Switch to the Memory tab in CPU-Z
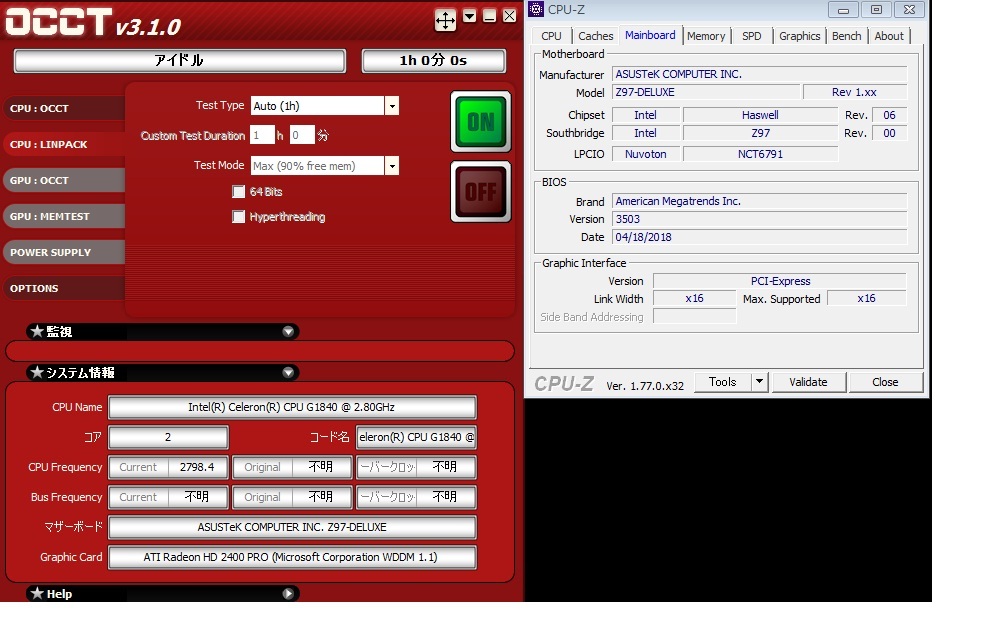 point(706,36)
